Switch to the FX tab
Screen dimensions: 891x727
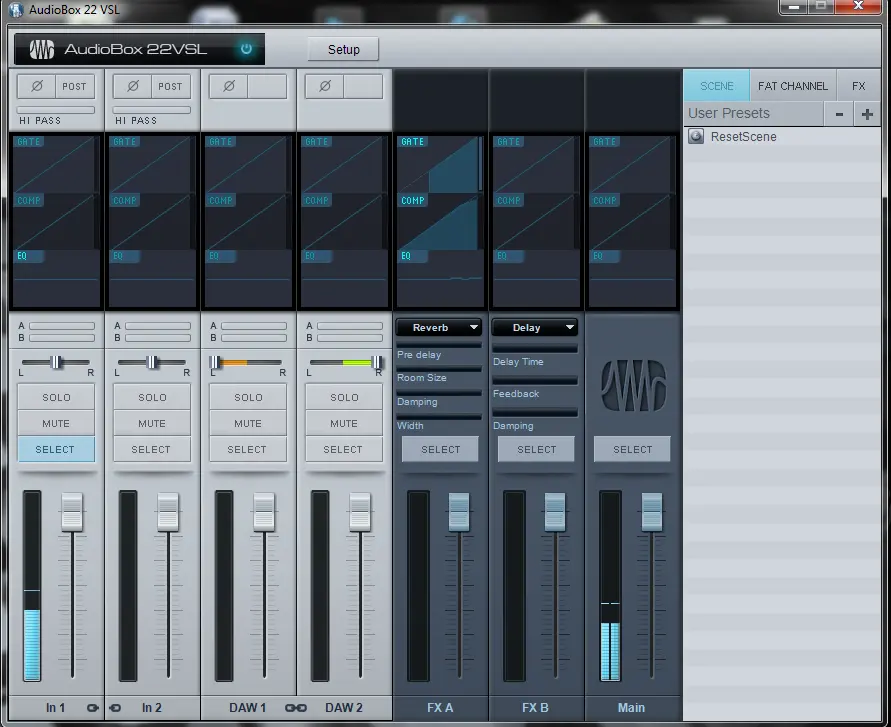coord(858,86)
